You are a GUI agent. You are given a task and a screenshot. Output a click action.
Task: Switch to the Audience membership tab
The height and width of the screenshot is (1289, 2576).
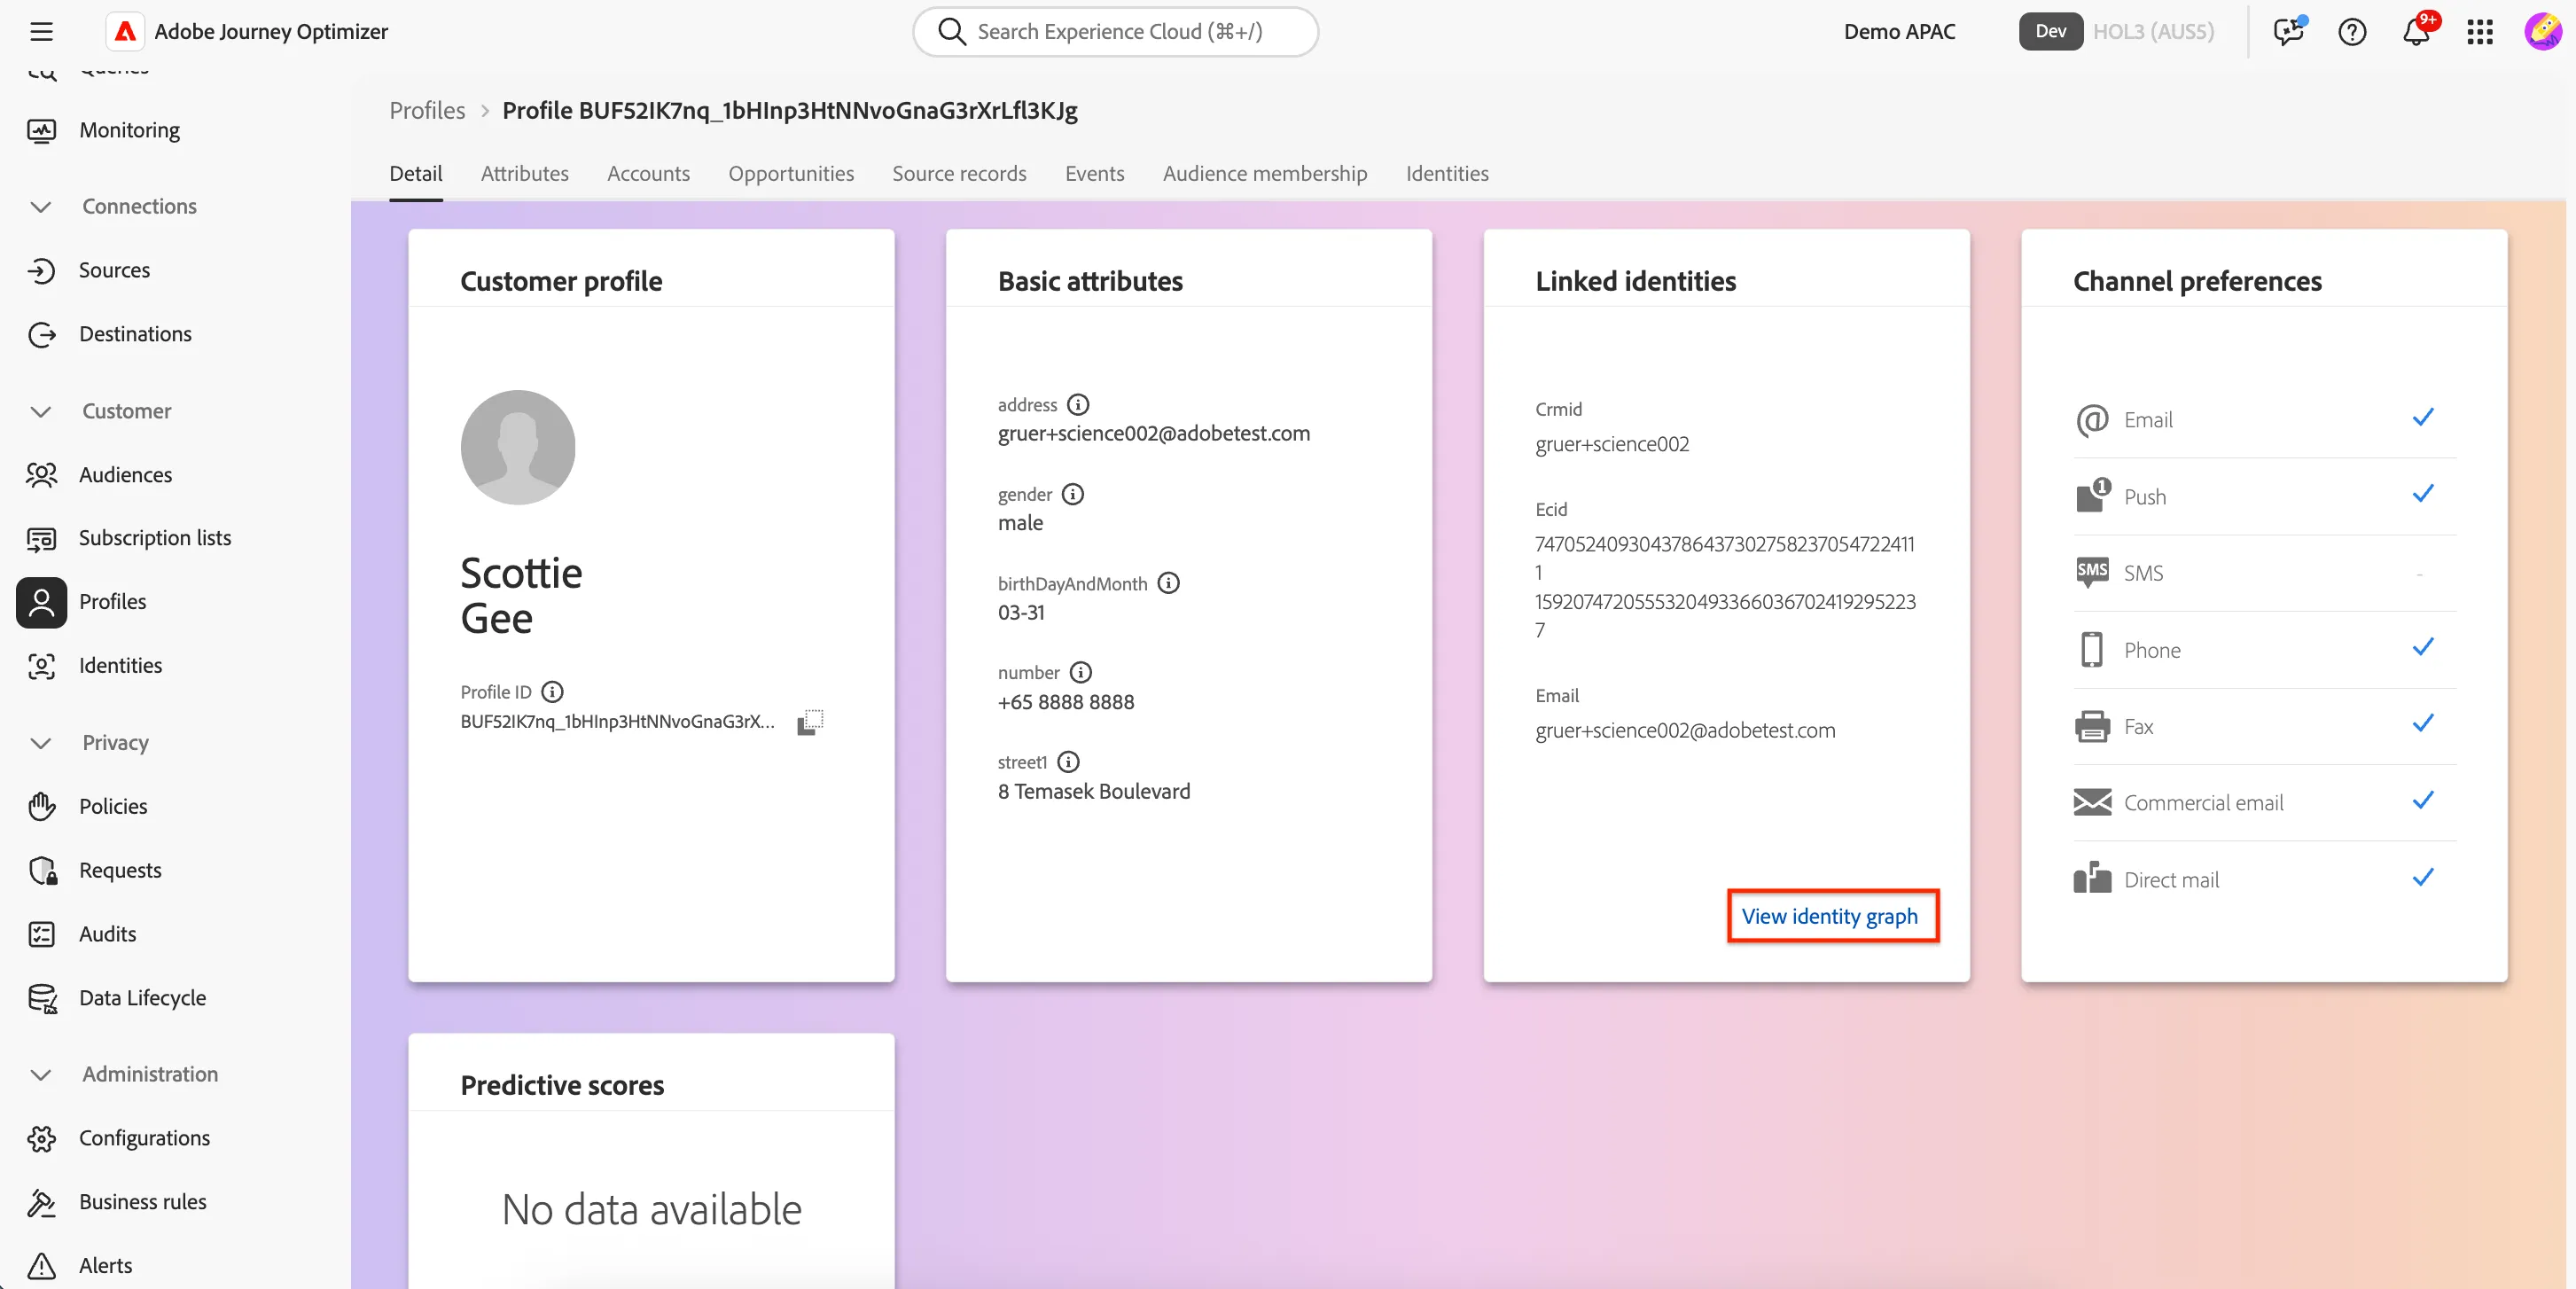(x=1264, y=173)
